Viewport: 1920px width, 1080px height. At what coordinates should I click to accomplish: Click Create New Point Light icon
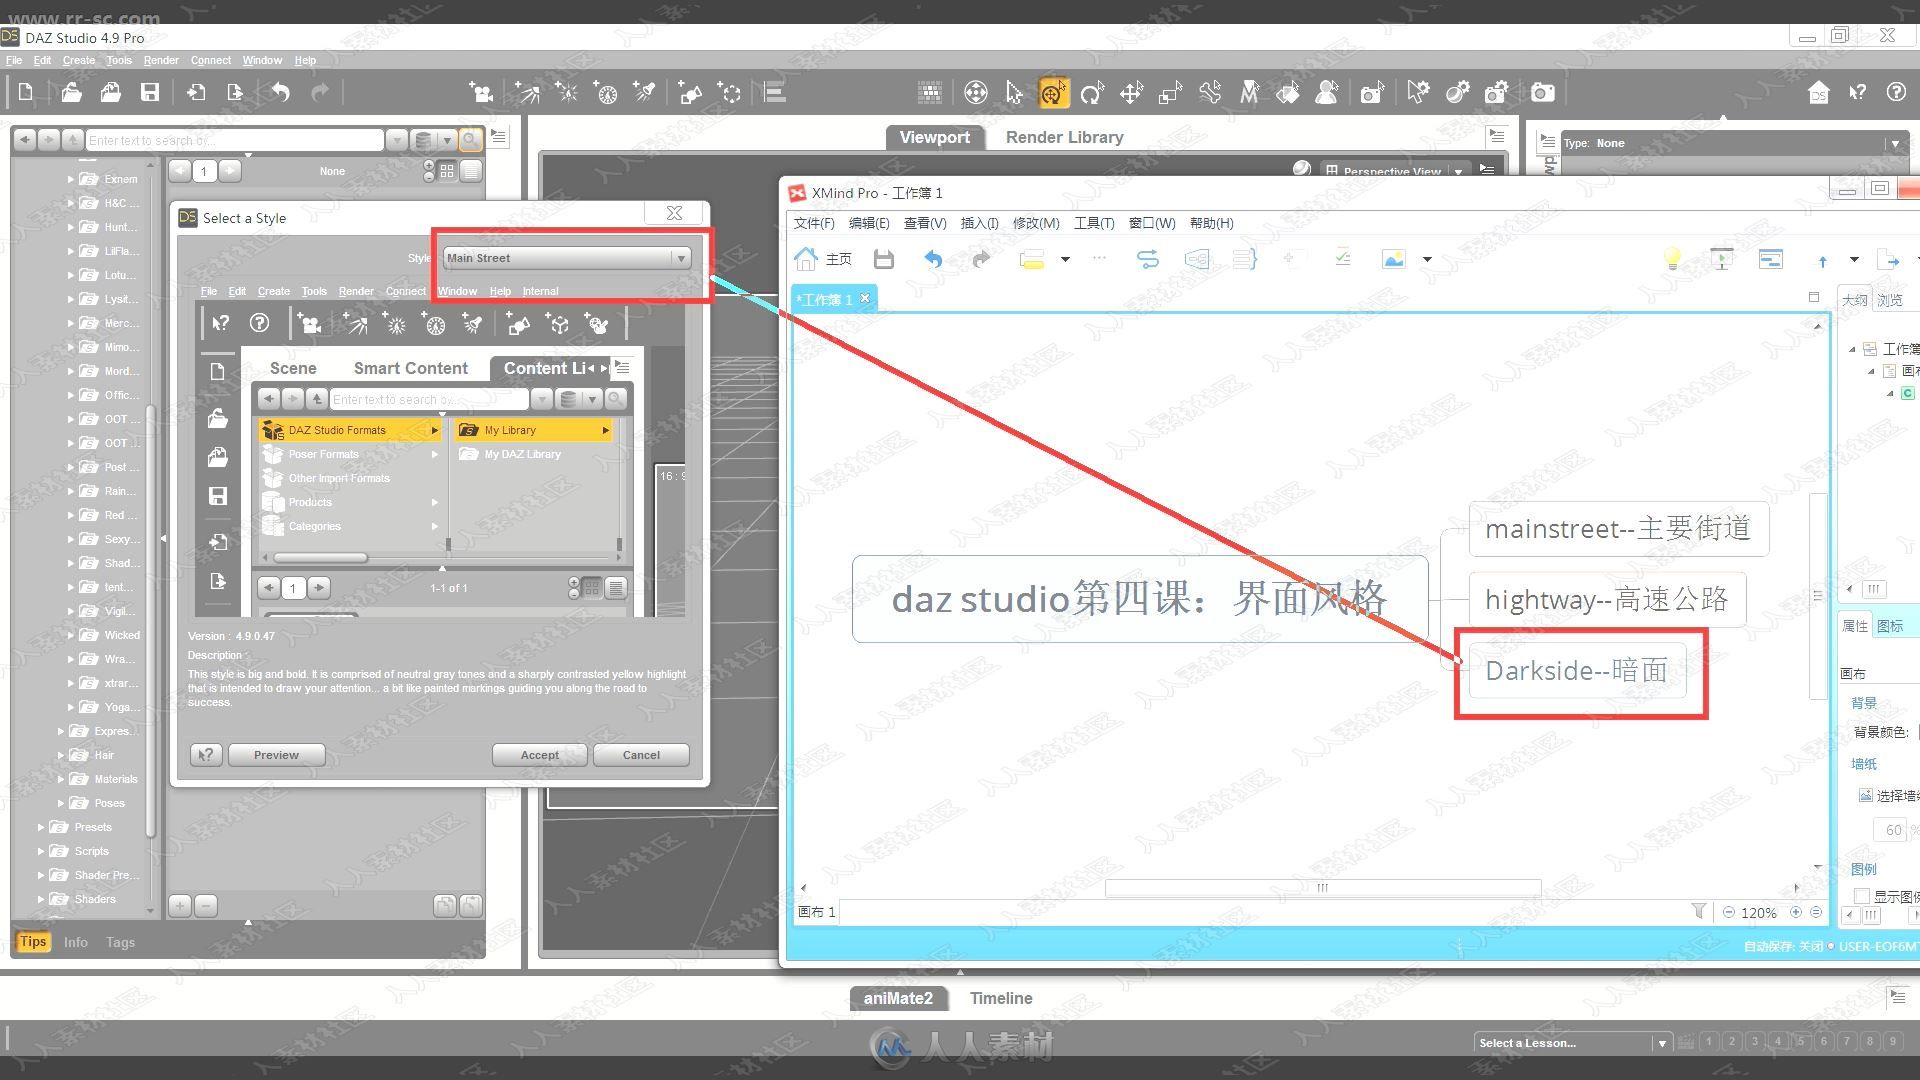(x=567, y=93)
